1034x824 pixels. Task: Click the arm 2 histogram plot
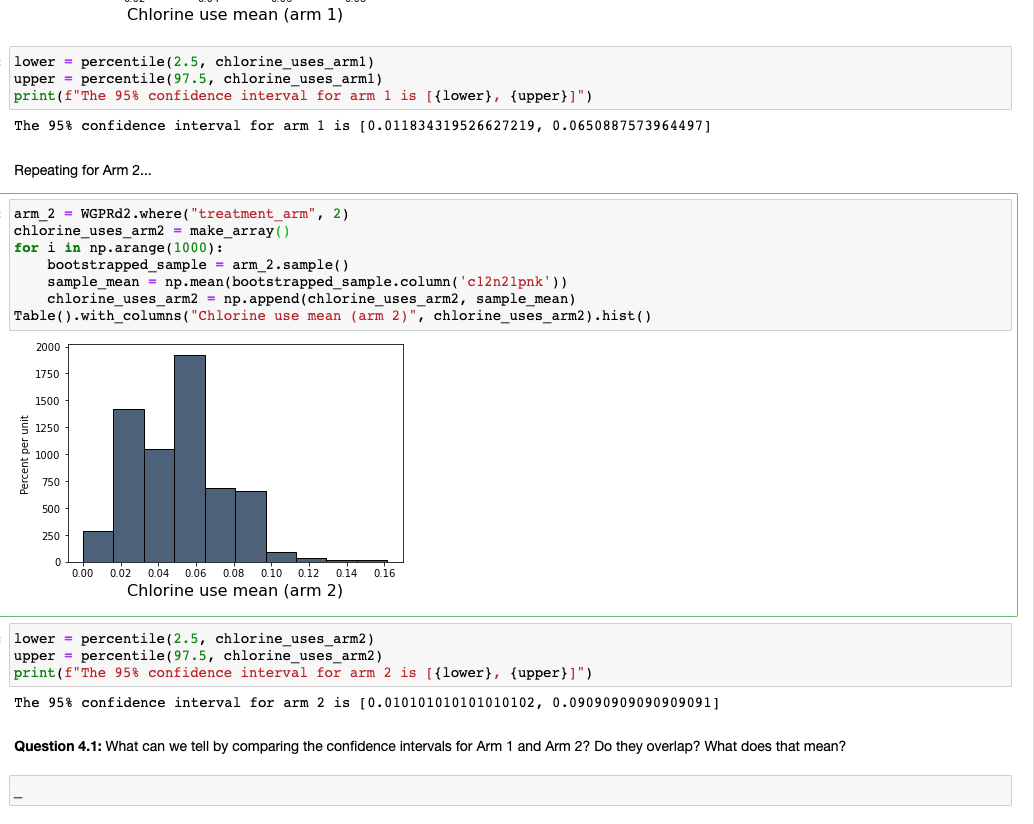236,454
